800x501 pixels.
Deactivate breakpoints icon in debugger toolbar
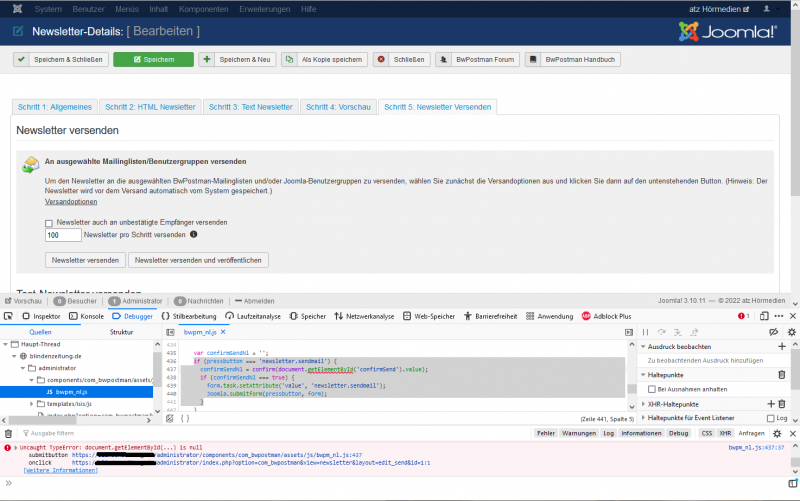pos(773,331)
